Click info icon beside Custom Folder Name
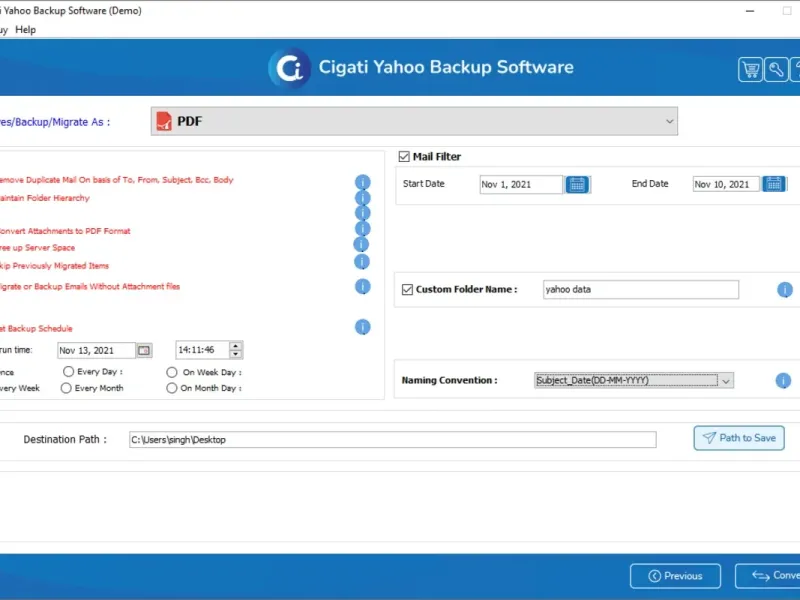The height and width of the screenshot is (600, 800). coord(784,290)
